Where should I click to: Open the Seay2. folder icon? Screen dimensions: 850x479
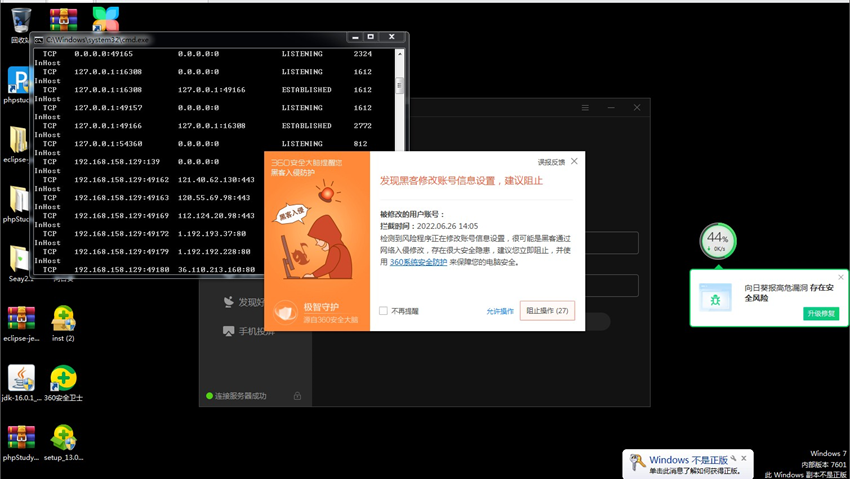19,259
